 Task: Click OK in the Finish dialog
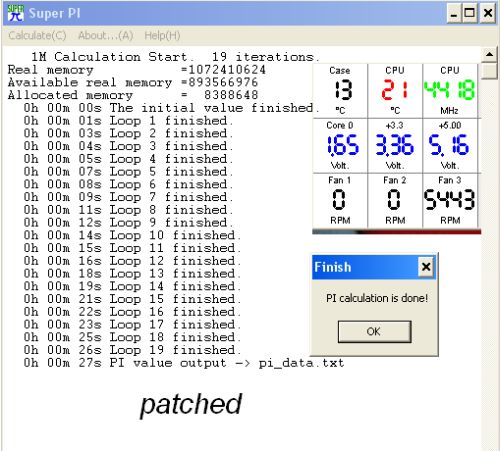tap(374, 331)
